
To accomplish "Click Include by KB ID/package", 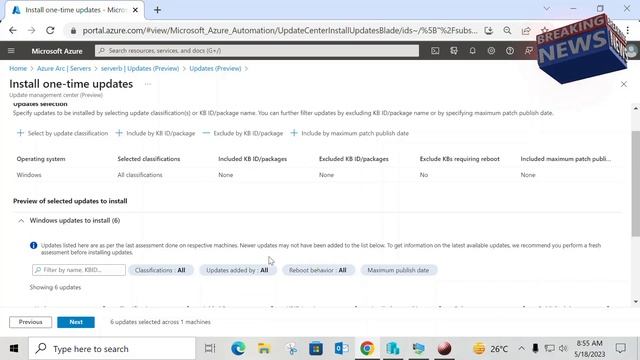I will click(156, 133).
